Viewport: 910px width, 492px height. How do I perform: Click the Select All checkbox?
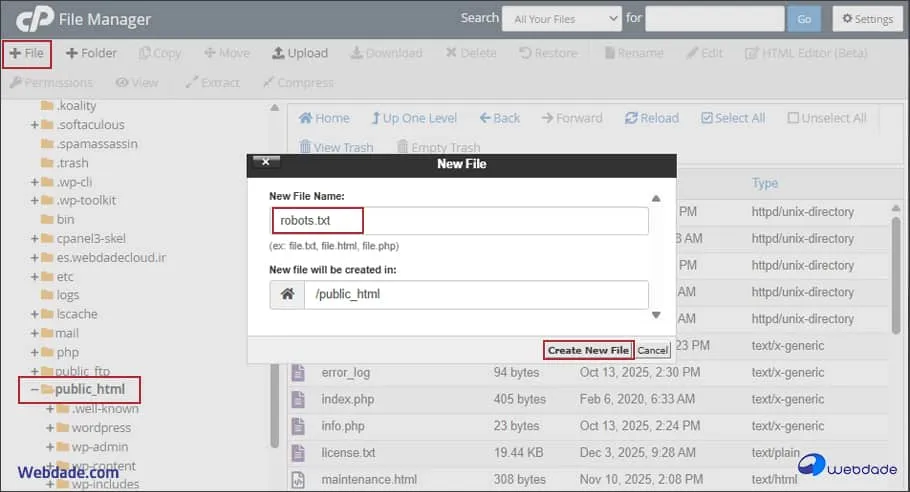point(708,118)
